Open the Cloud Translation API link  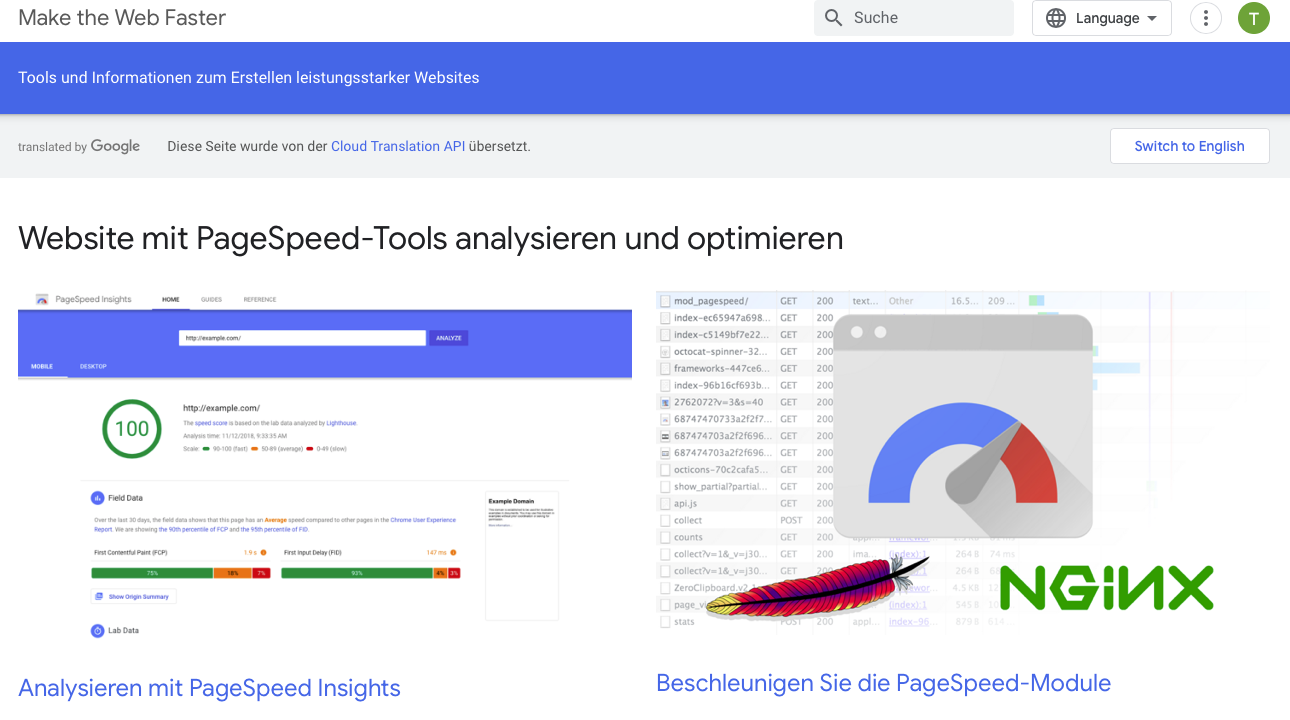399,146
